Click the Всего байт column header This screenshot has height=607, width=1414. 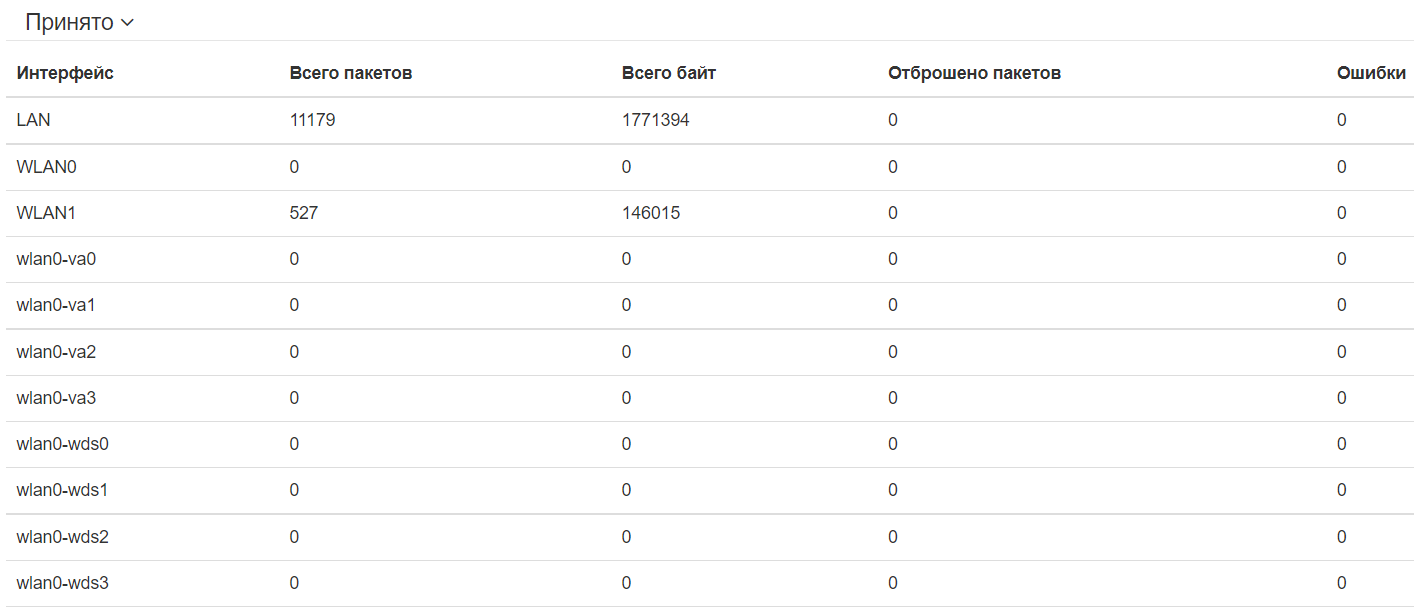pyautogui.click(x=668, y=73)
